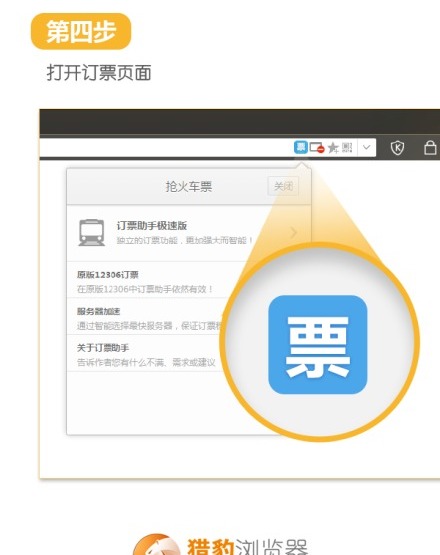Add bookmark with the star plus icon
Screen dimensions: 440x555
[x=333, y=148]
